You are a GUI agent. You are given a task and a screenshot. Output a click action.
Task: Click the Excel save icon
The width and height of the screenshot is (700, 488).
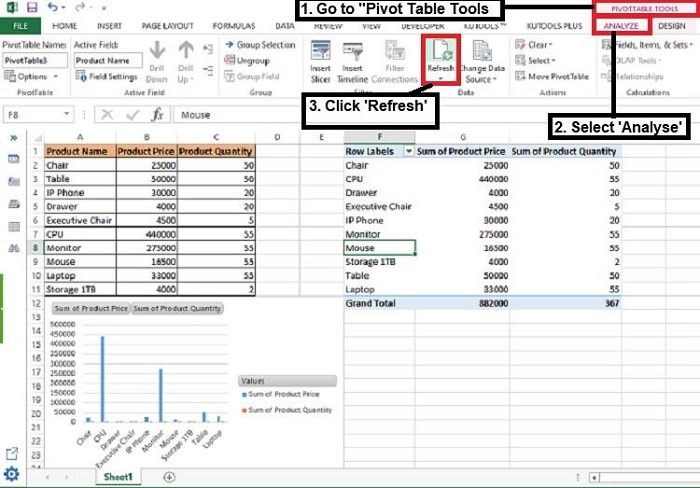pyautogui.click(x=32, y=7)
